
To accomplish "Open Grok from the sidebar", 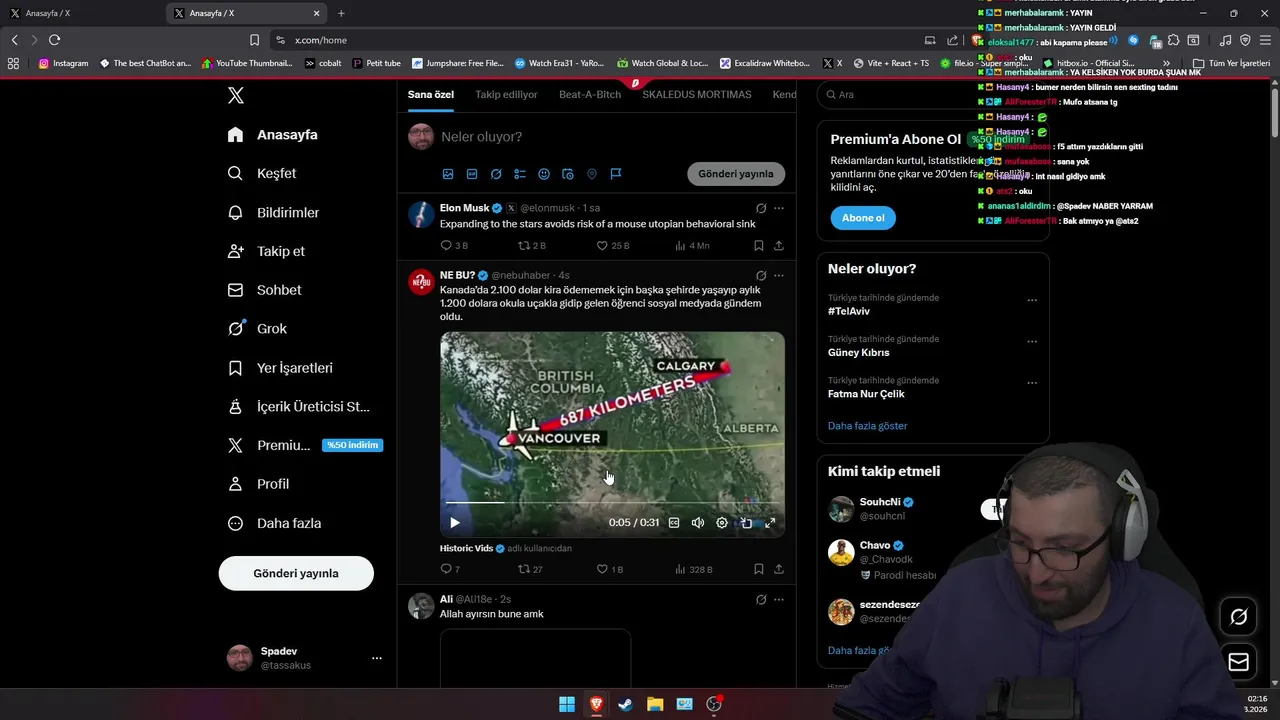I will 257,328.
